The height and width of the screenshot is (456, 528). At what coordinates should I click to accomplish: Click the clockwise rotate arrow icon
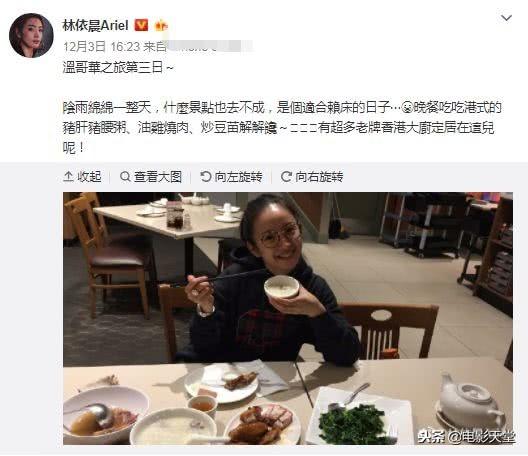[286, 176]
